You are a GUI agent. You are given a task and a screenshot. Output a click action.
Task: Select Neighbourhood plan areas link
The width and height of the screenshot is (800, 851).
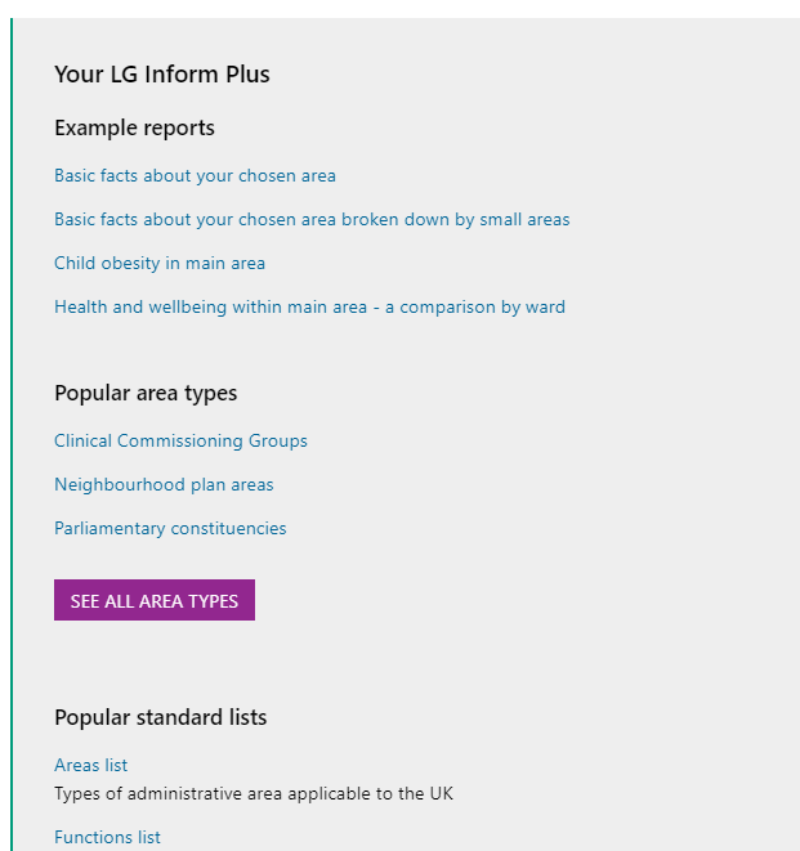tap(164, 485)
